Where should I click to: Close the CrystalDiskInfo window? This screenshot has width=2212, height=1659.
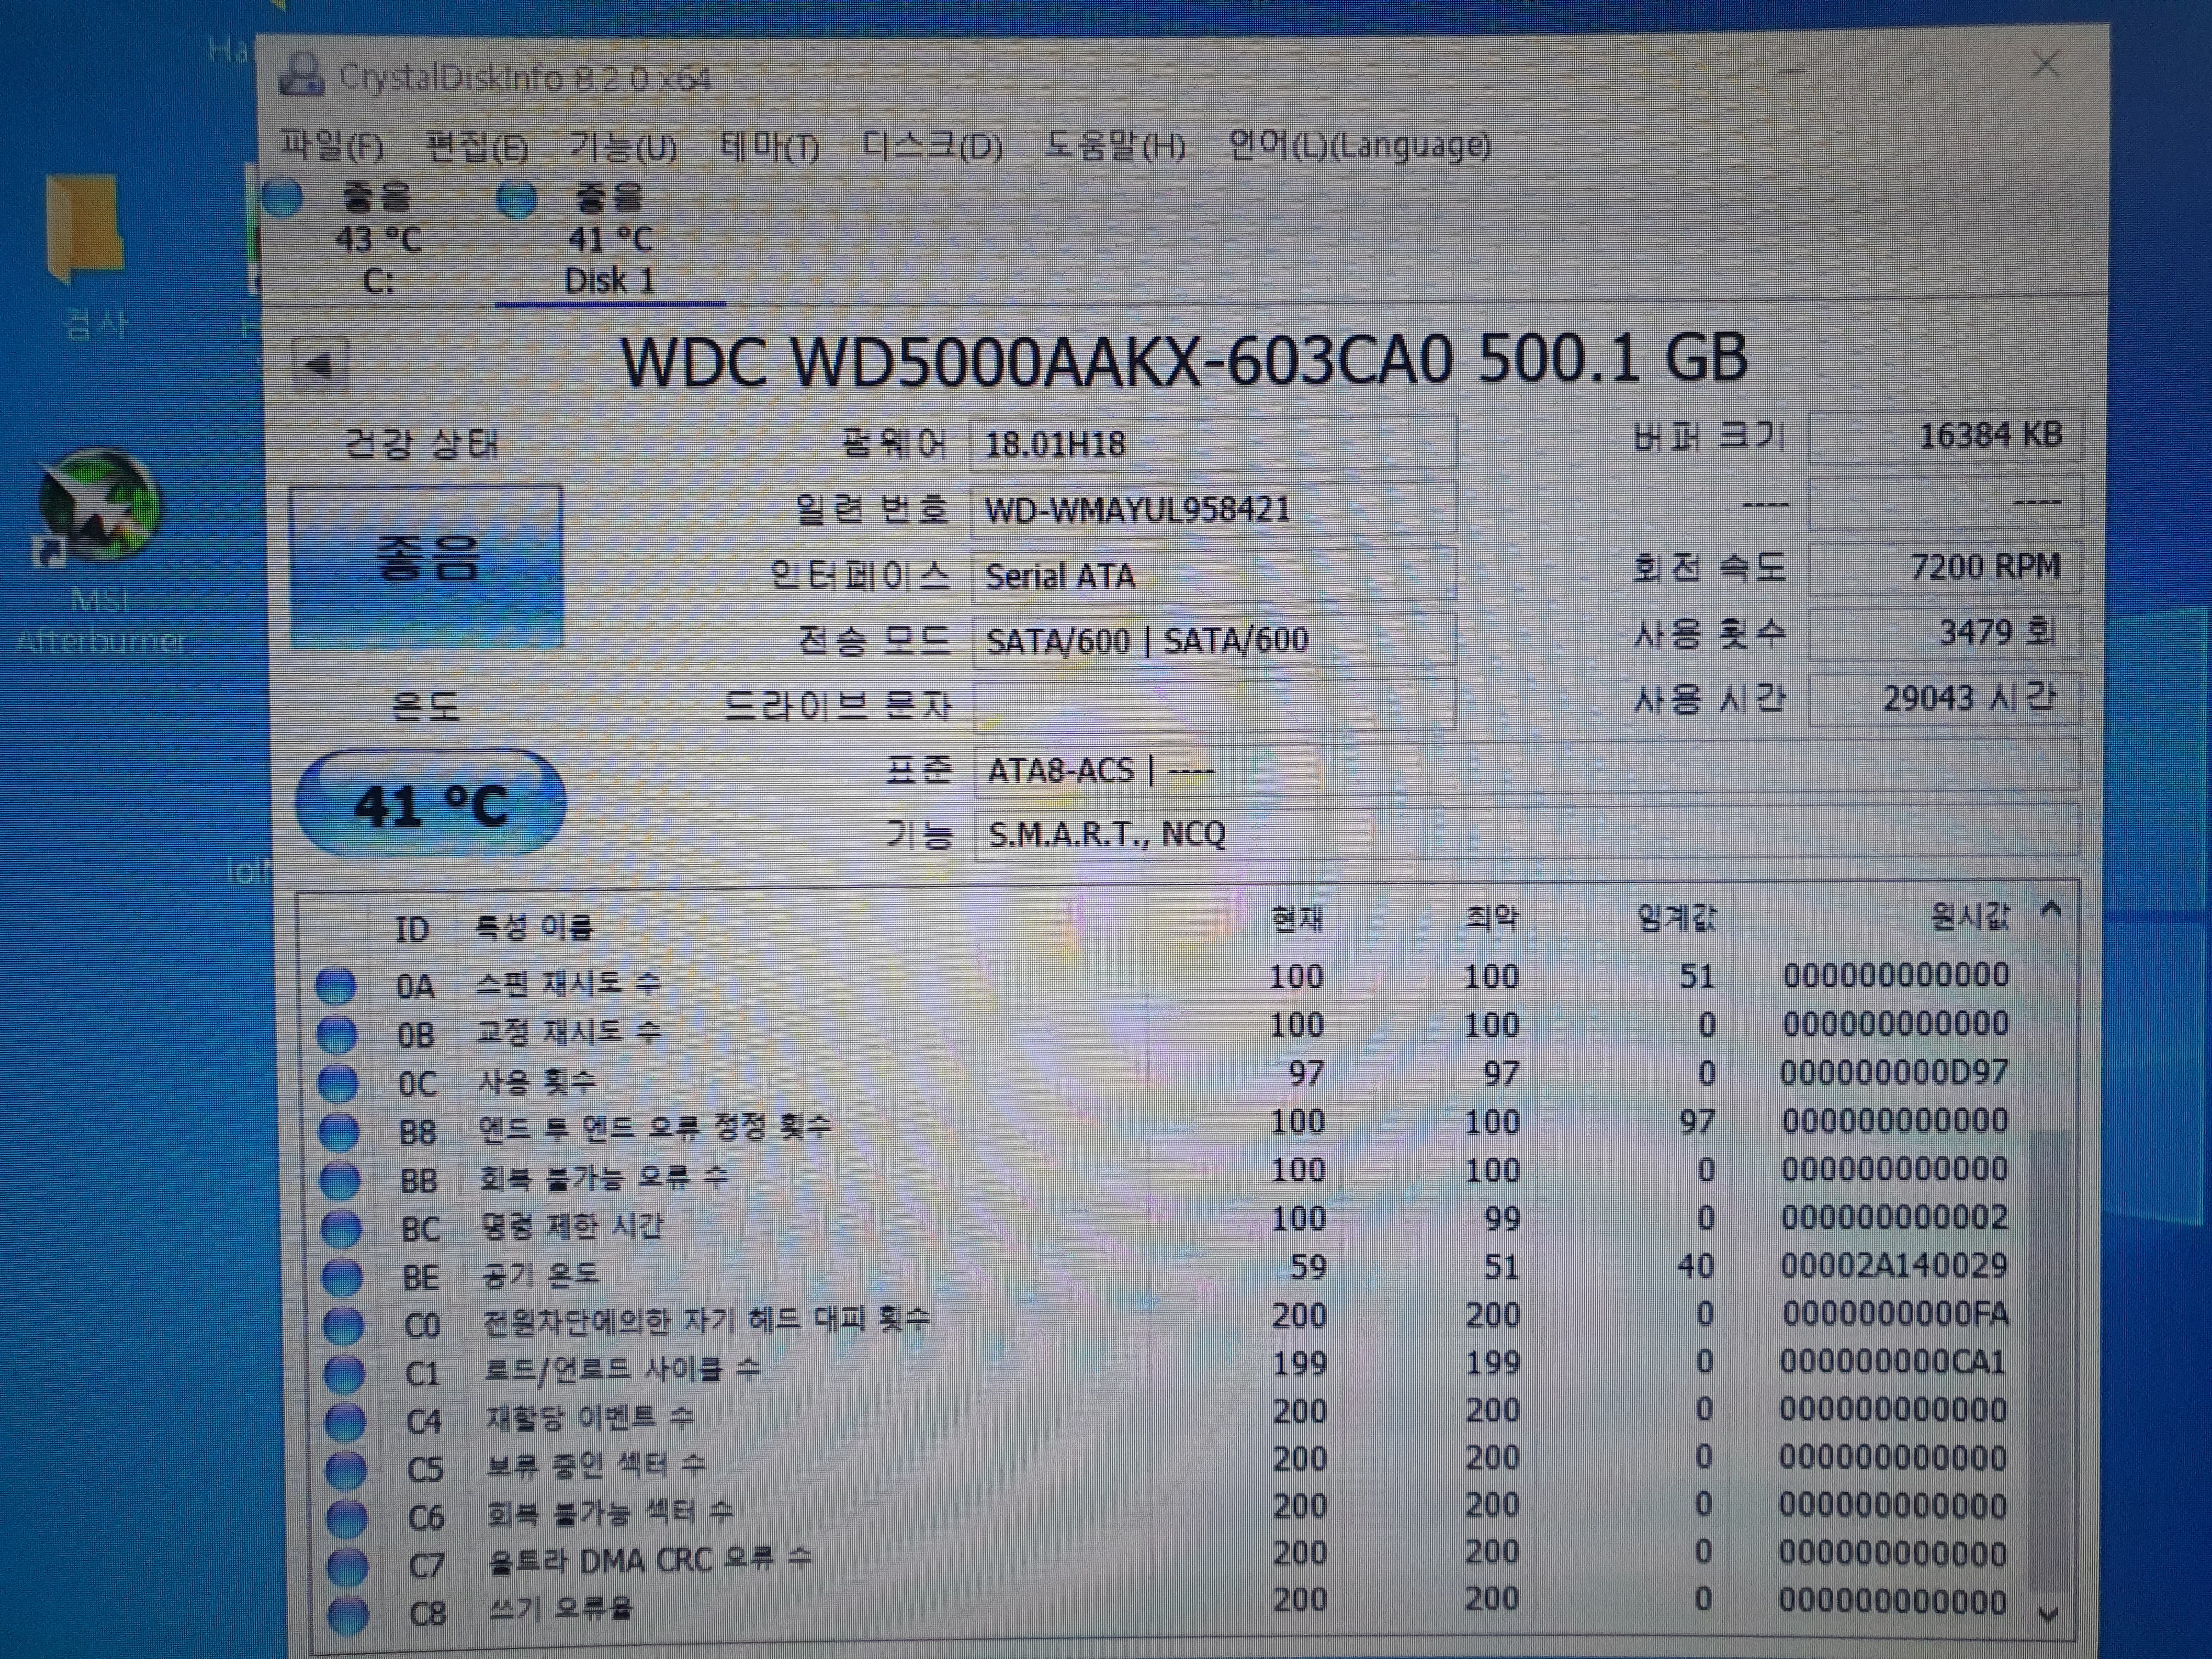tap(2045, 65)
